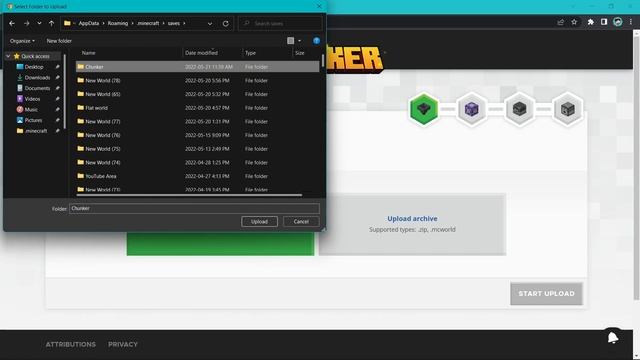The width and height of the screenshot is (640, 360).
Task: Open Downloads in the sidebar
Action: click(37, 78)
